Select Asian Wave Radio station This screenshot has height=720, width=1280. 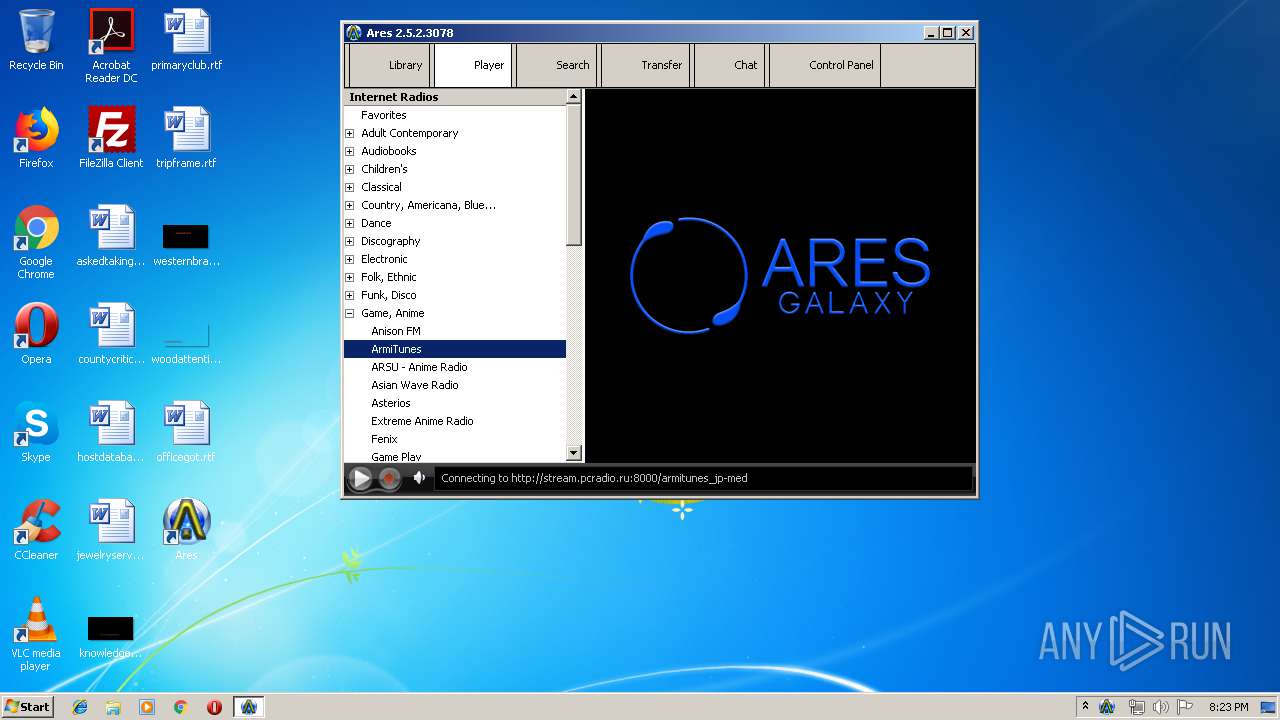tap(415, 385)
